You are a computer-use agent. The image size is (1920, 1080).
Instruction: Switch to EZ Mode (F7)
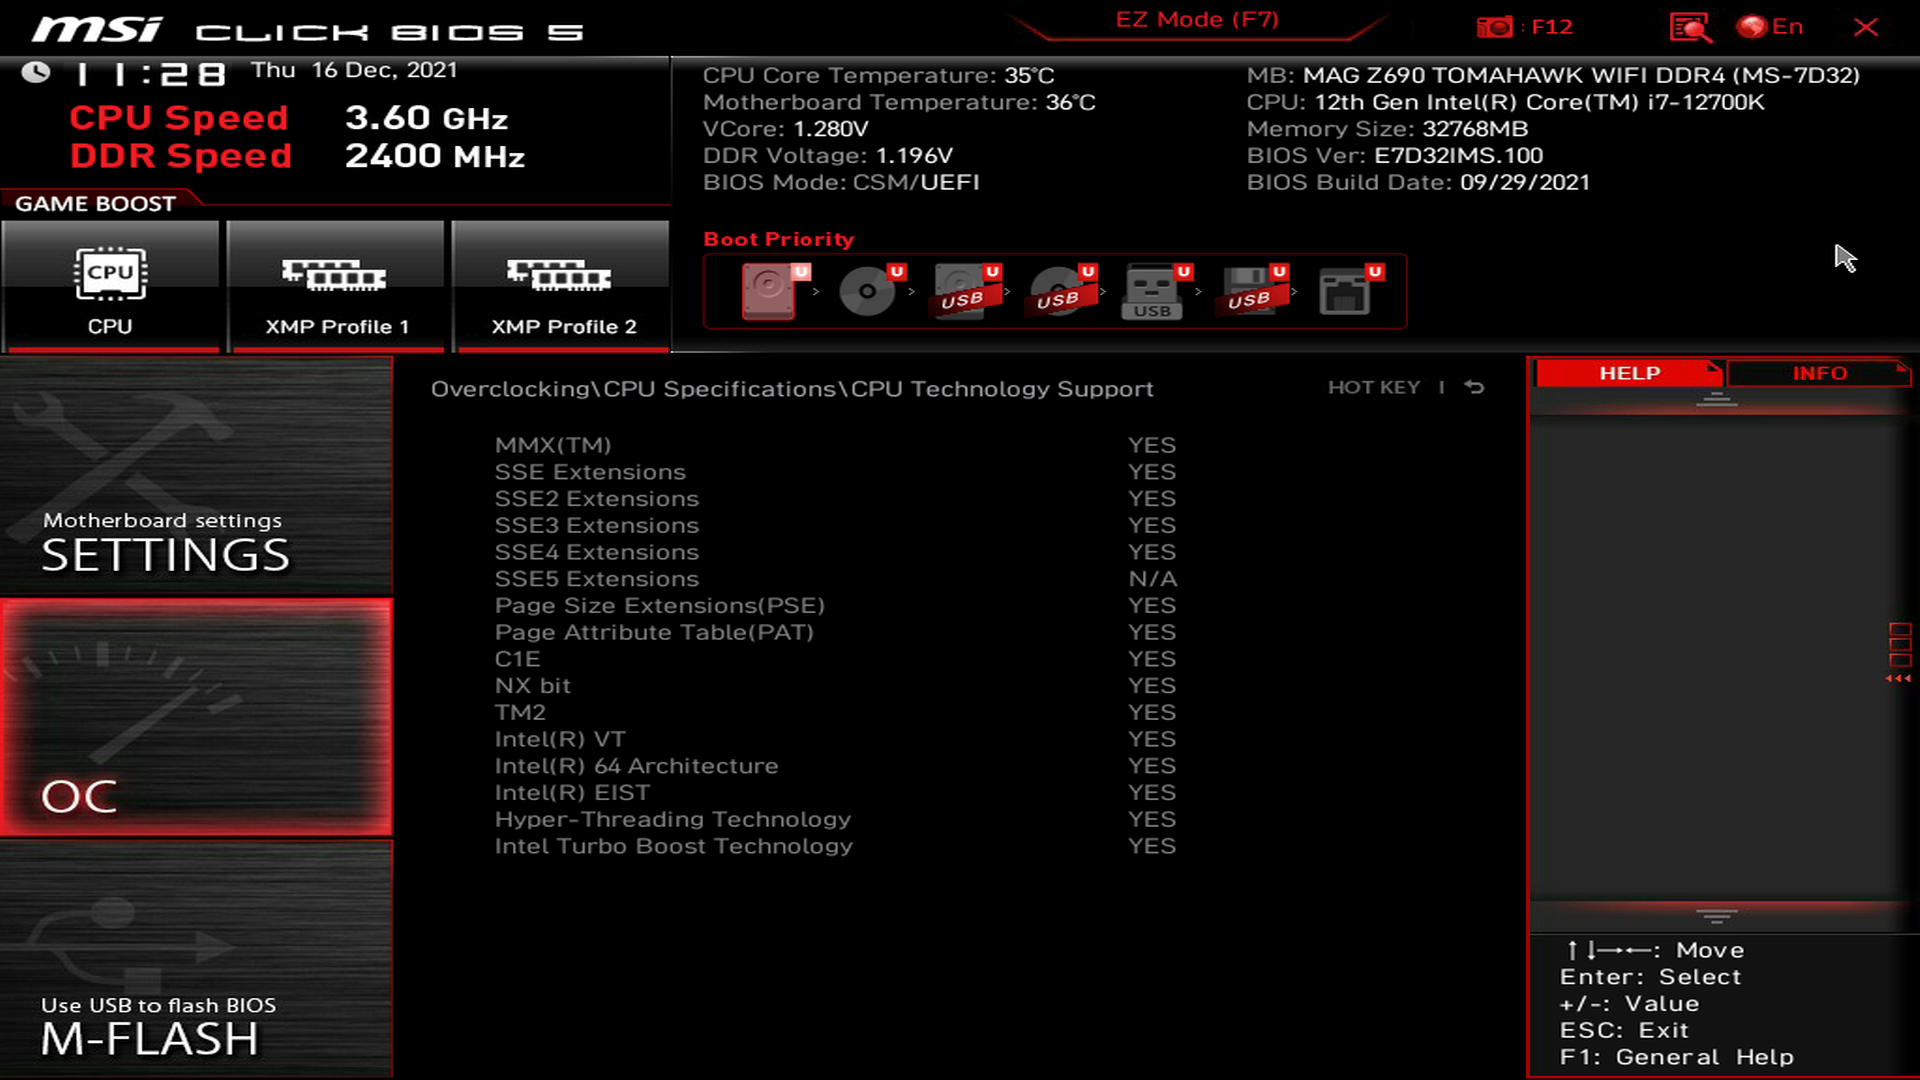pyautogui.click(x=1197, y=20)
